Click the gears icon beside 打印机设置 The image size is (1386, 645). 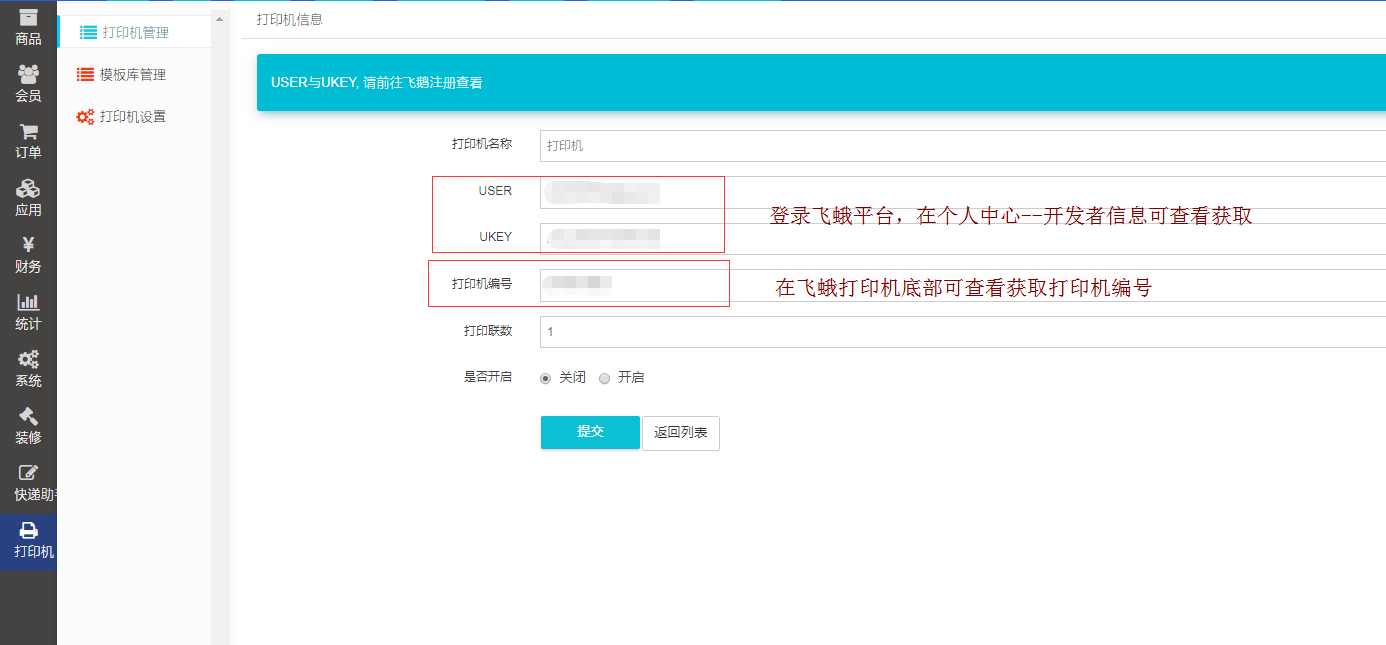pyautogui.click(x=85, y=117)
